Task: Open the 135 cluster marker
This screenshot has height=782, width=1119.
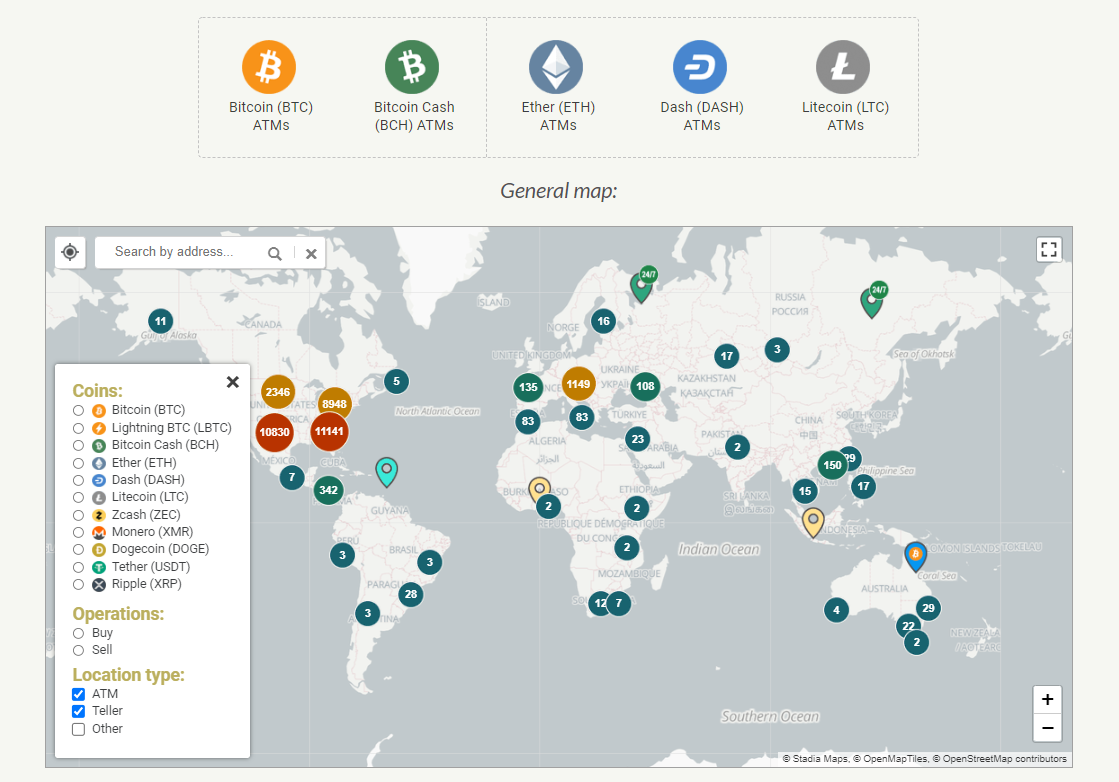Action: click(x=528, y=387)
